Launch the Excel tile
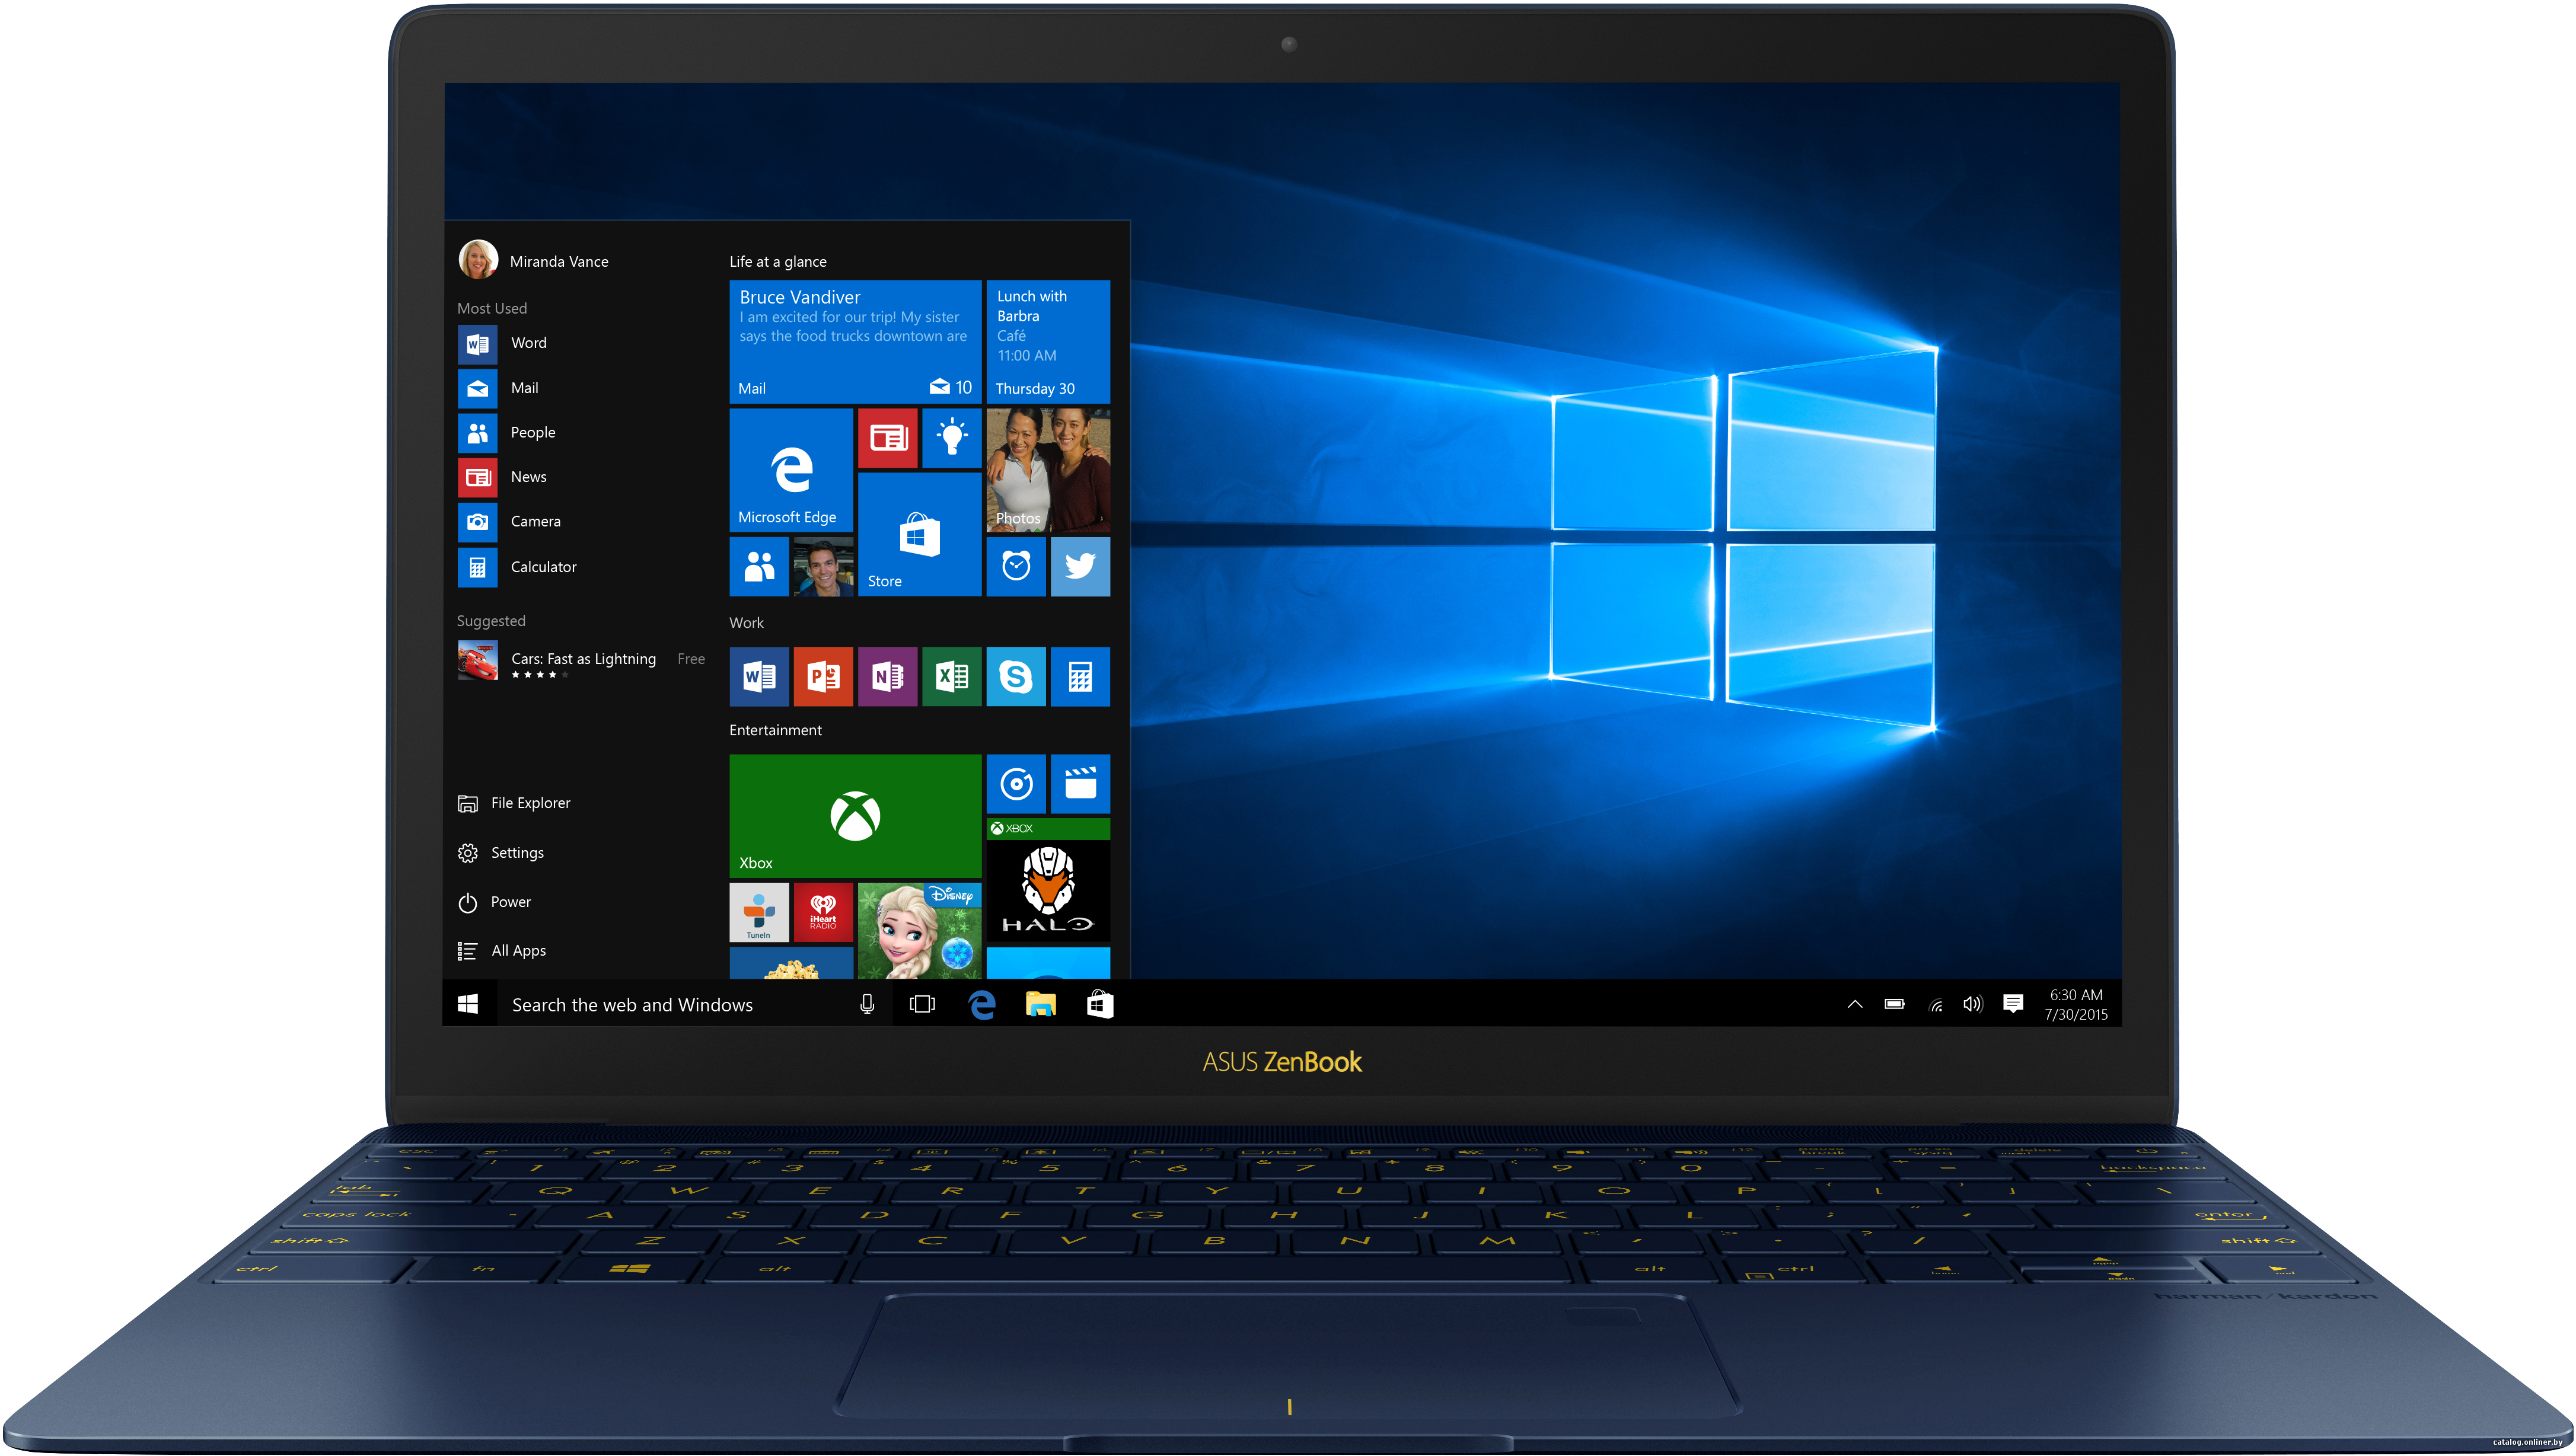Viewport: 2576px width, 1456px height. click(x=951, y=676)
